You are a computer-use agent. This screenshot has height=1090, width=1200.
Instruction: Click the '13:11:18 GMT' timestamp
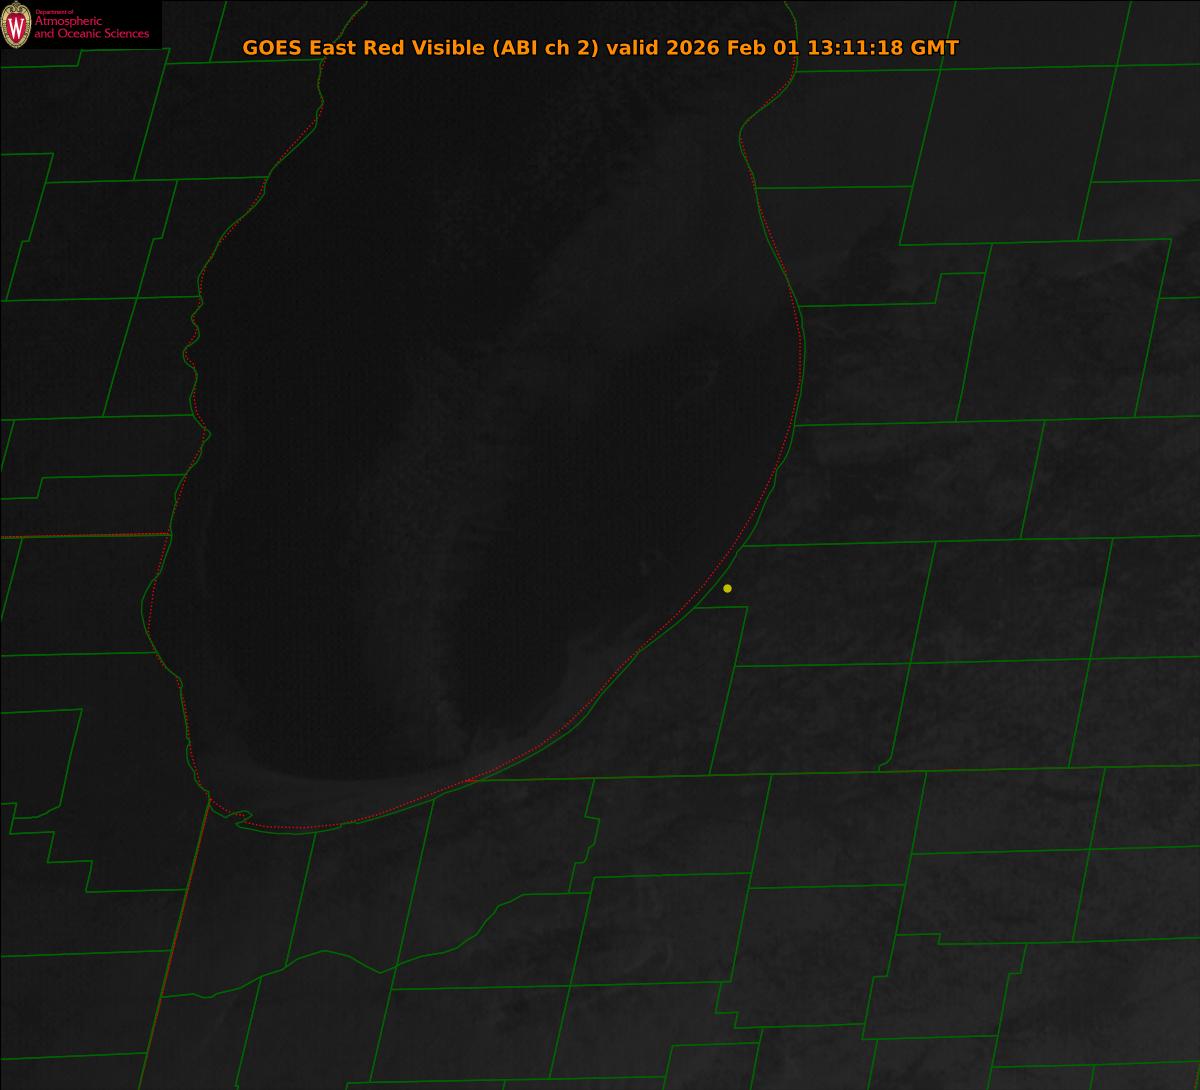click(x=883, y=48)
